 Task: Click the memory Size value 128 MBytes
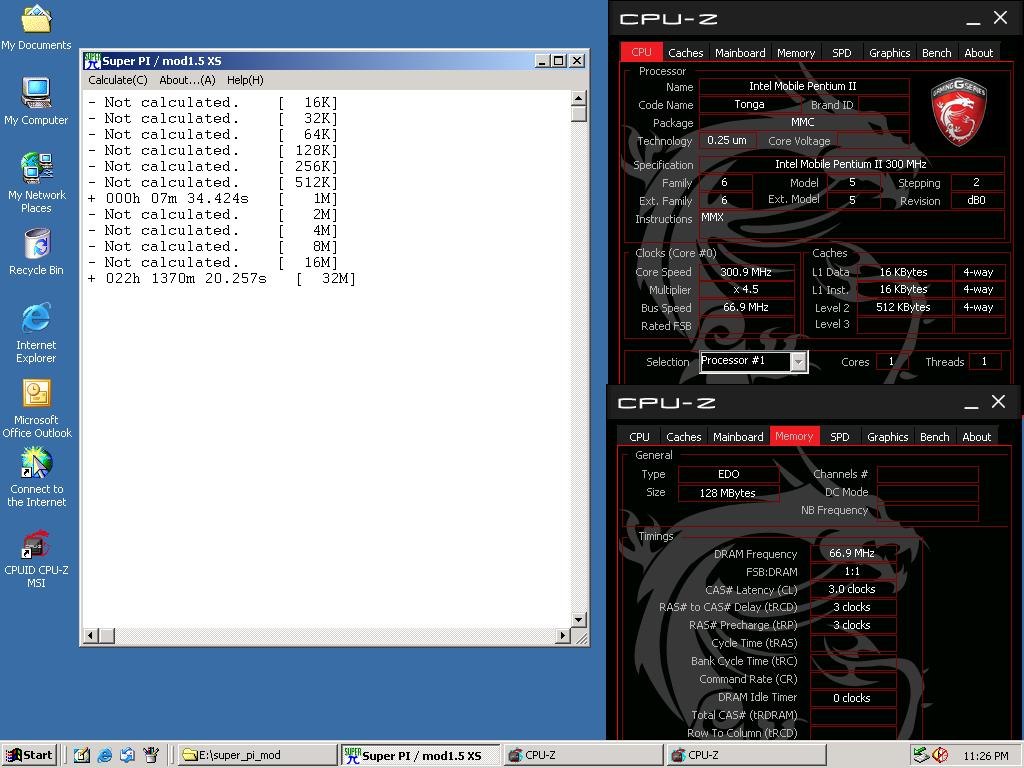[x=729, y=493]
